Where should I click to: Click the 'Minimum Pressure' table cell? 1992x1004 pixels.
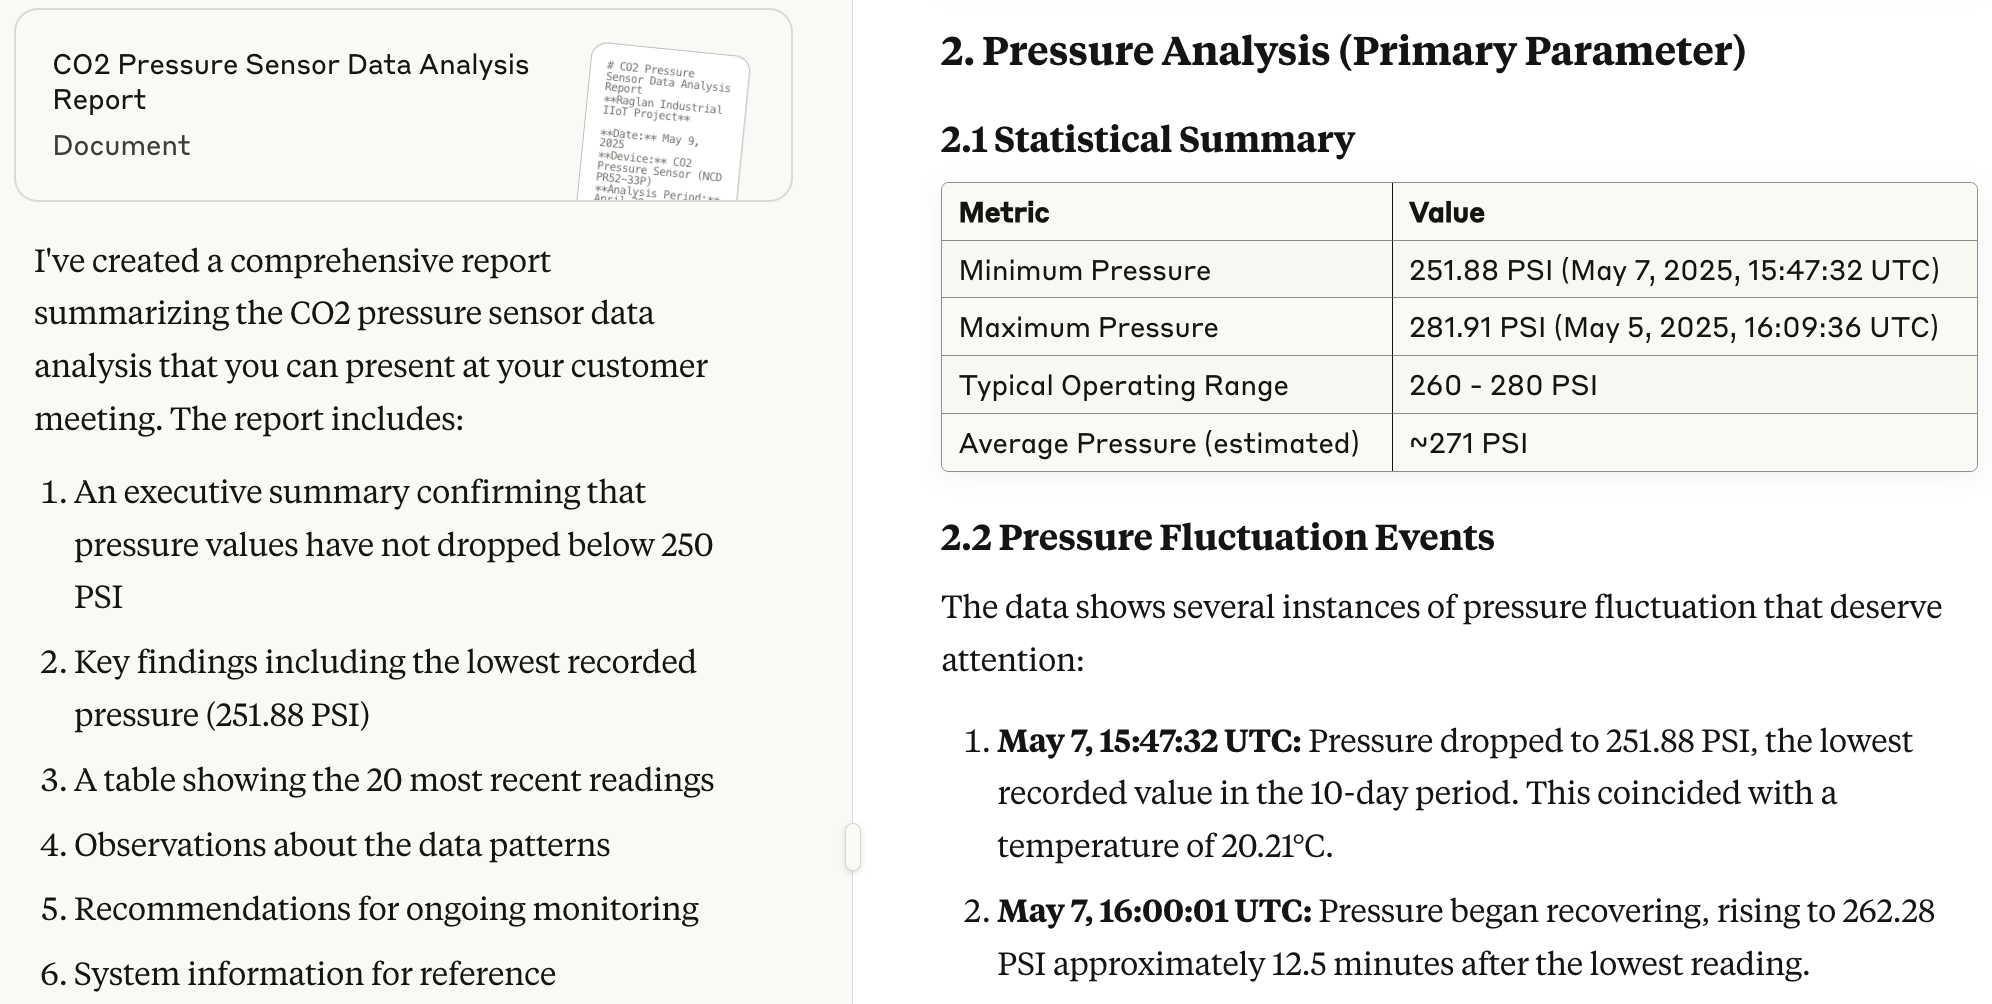(x=1167, y=270)
